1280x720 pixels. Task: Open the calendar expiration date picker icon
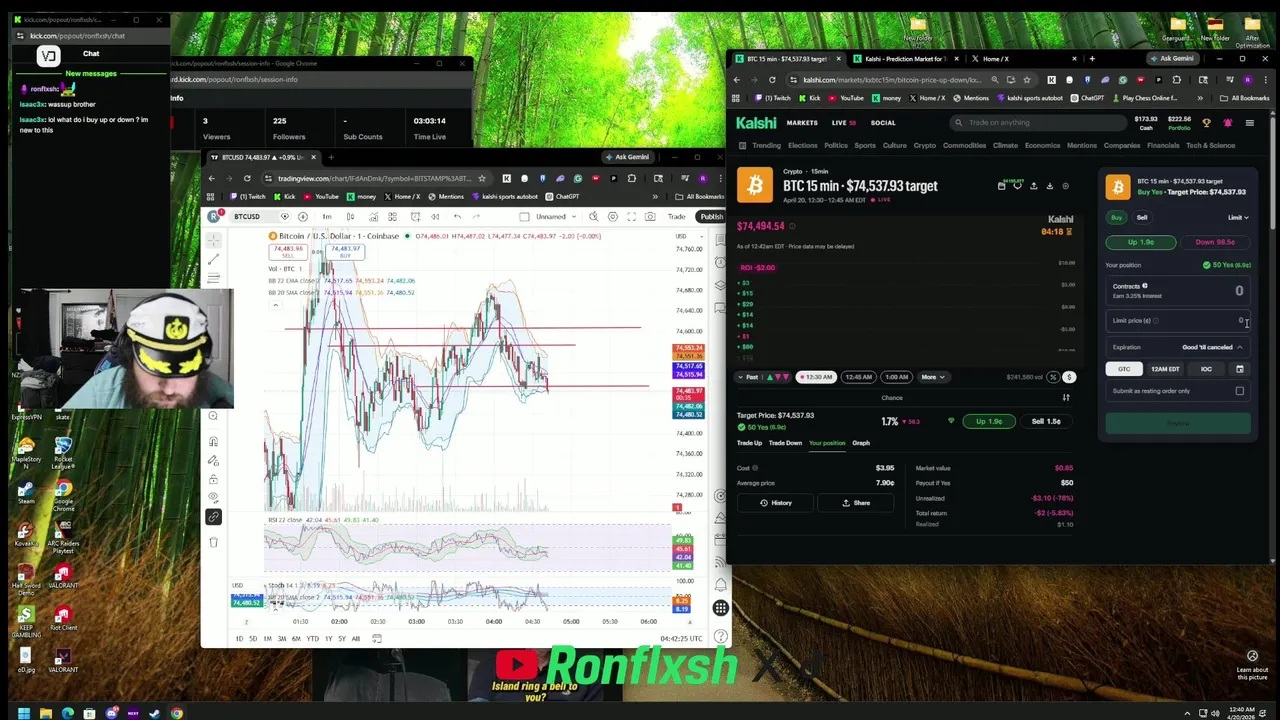pyautogui.click(x=1239, y=369)
